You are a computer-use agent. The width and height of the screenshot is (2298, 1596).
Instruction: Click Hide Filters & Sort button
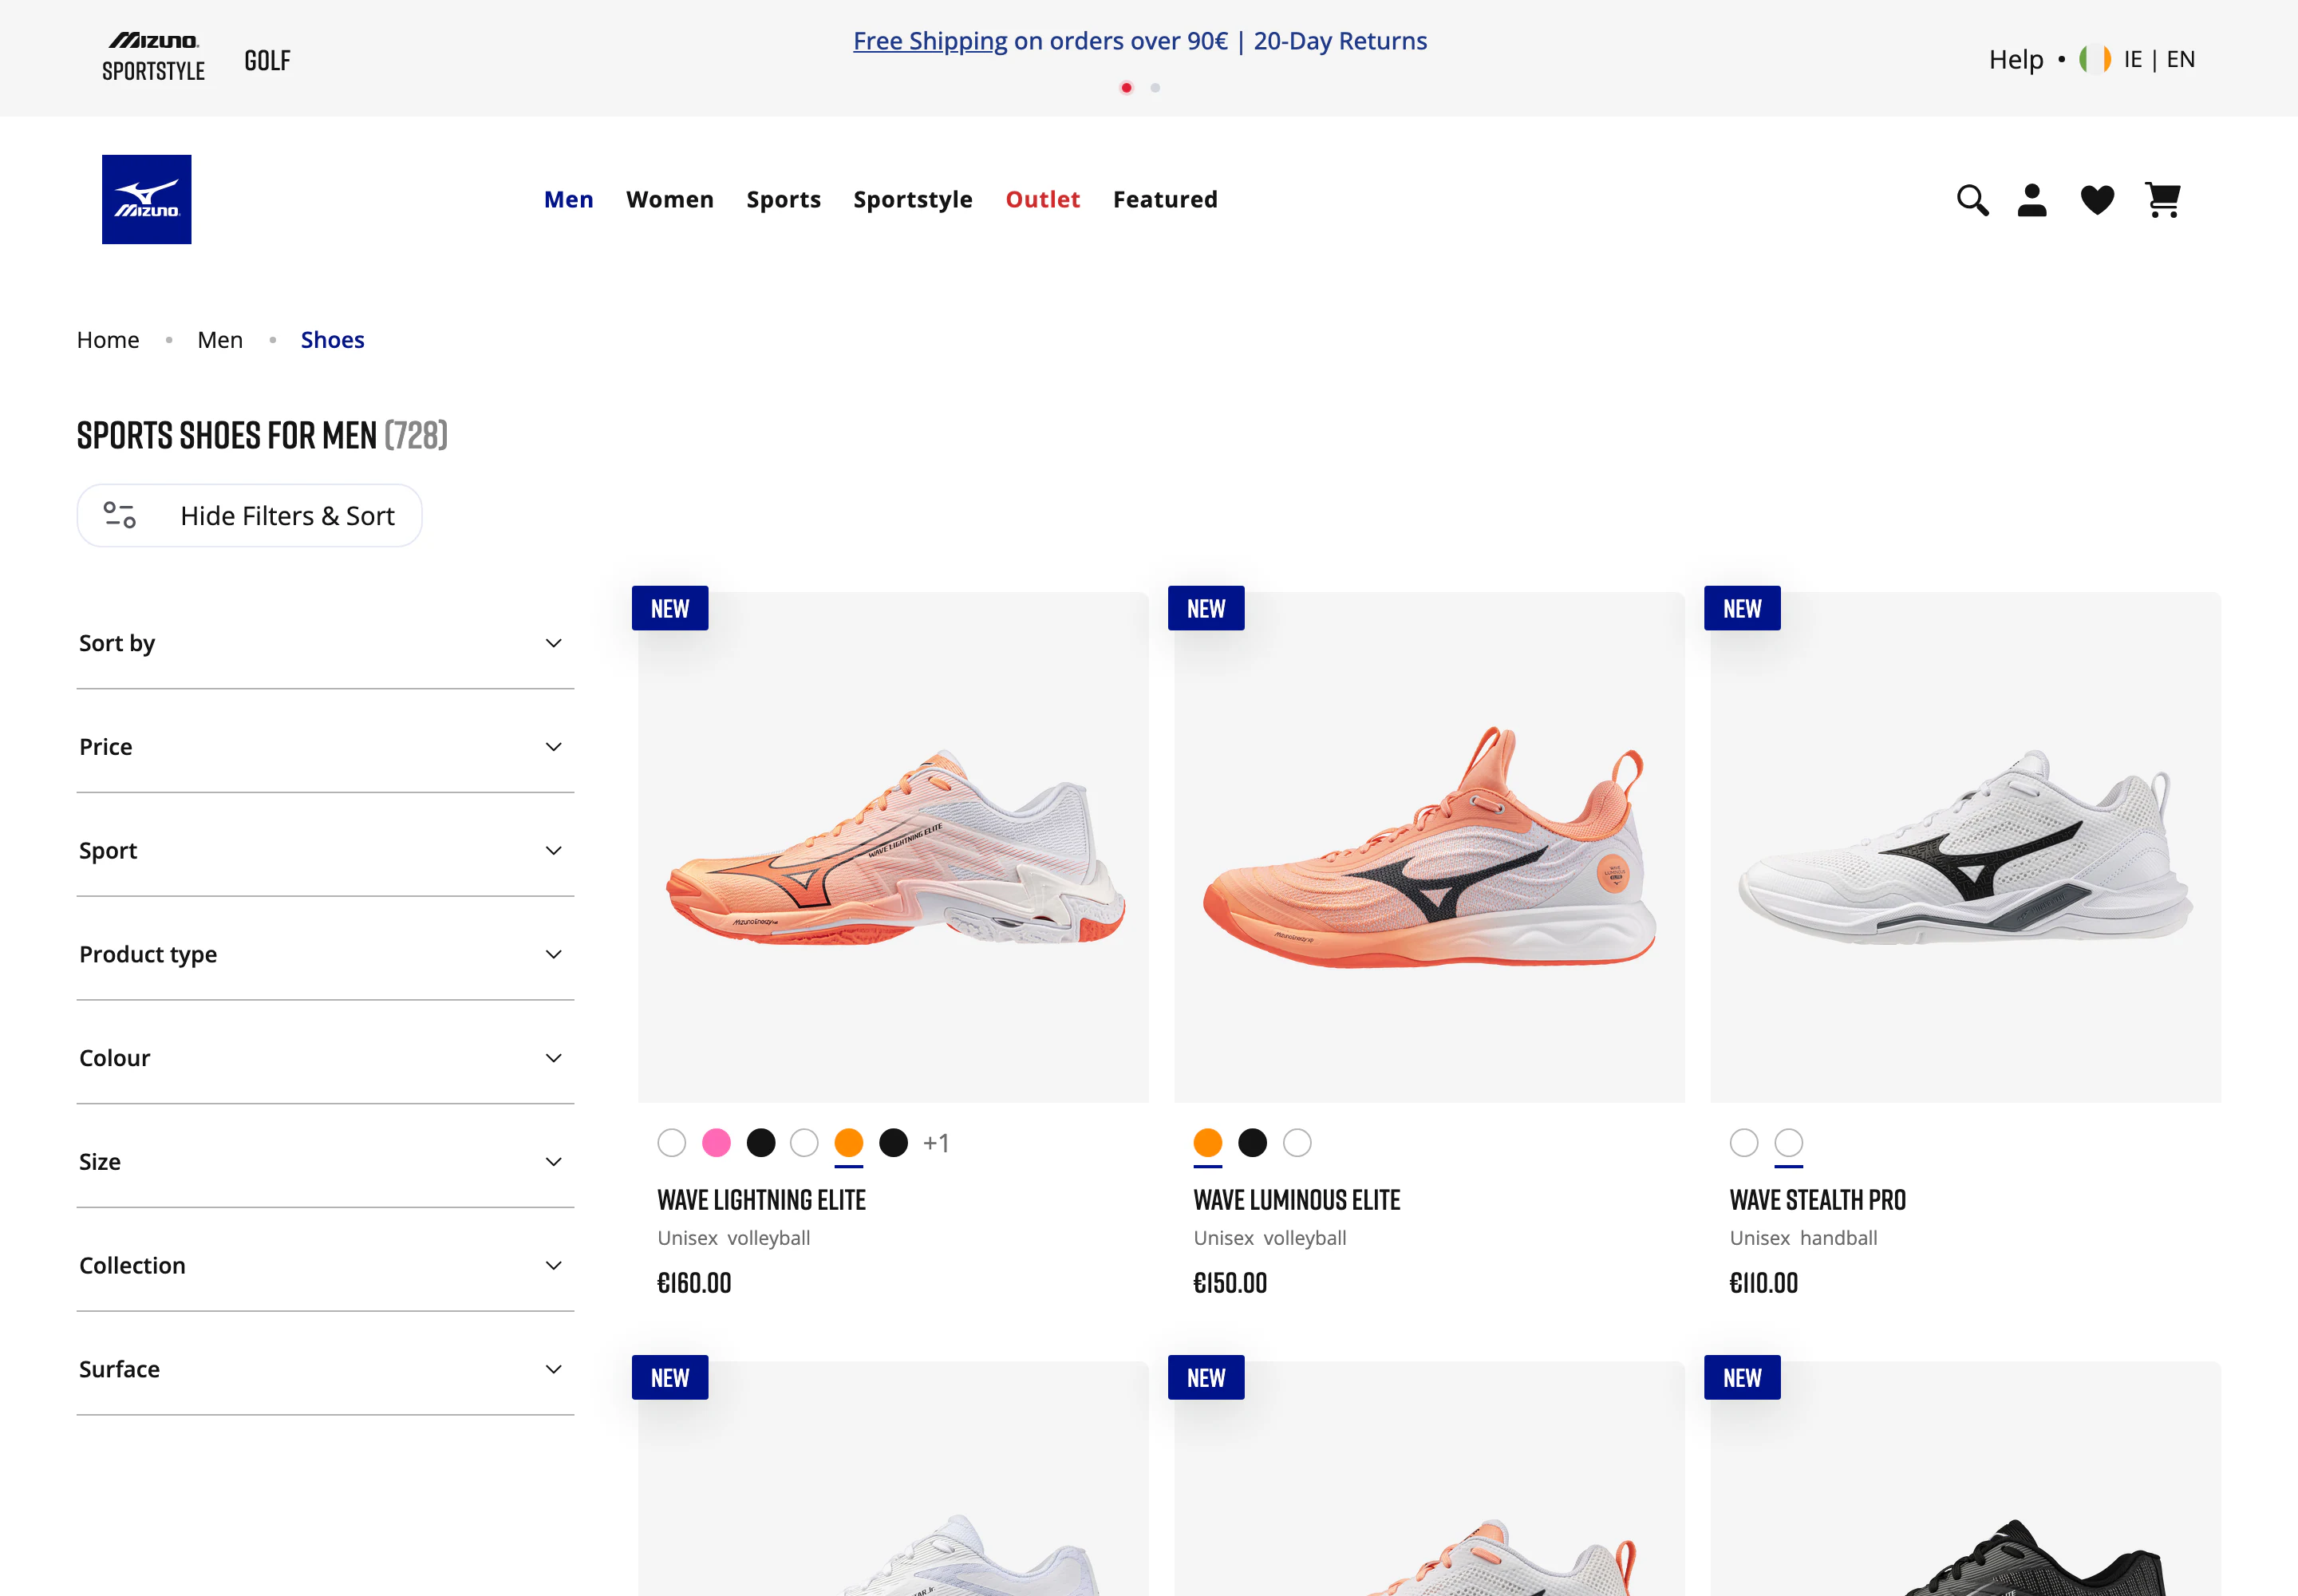(x=250, y=515)
